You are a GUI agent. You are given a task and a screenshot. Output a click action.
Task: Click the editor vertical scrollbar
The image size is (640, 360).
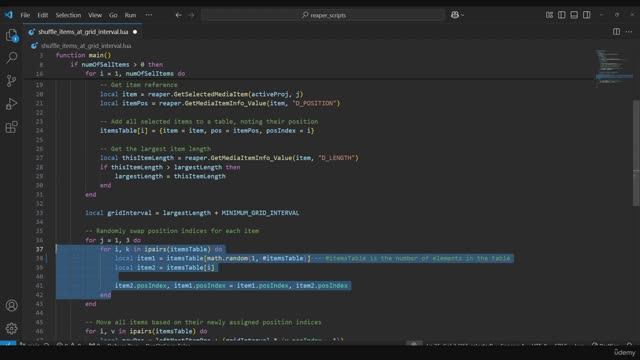point(636,153)
